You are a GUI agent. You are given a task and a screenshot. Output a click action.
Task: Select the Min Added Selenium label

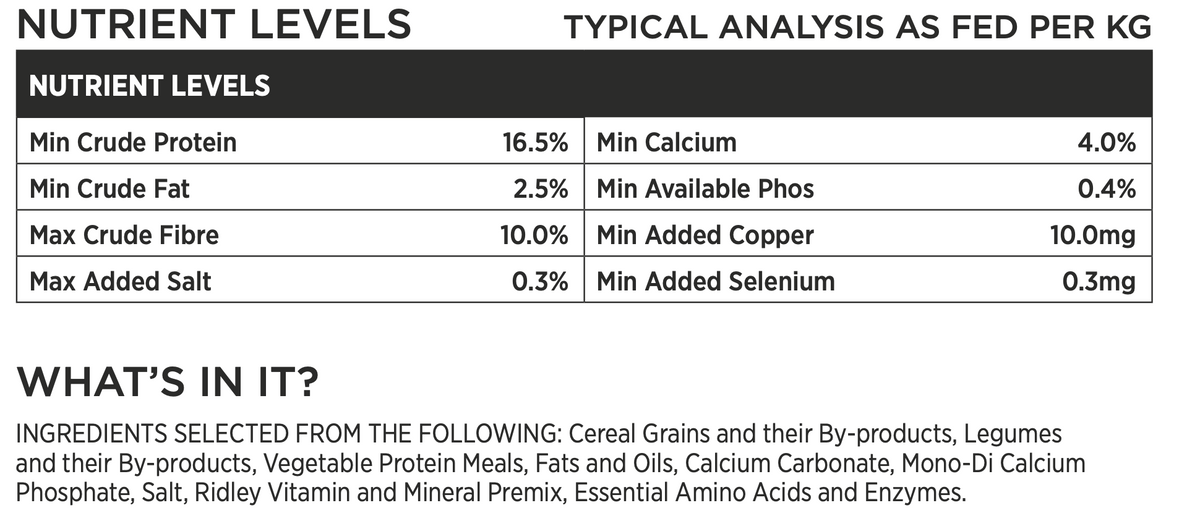point(716,282)
